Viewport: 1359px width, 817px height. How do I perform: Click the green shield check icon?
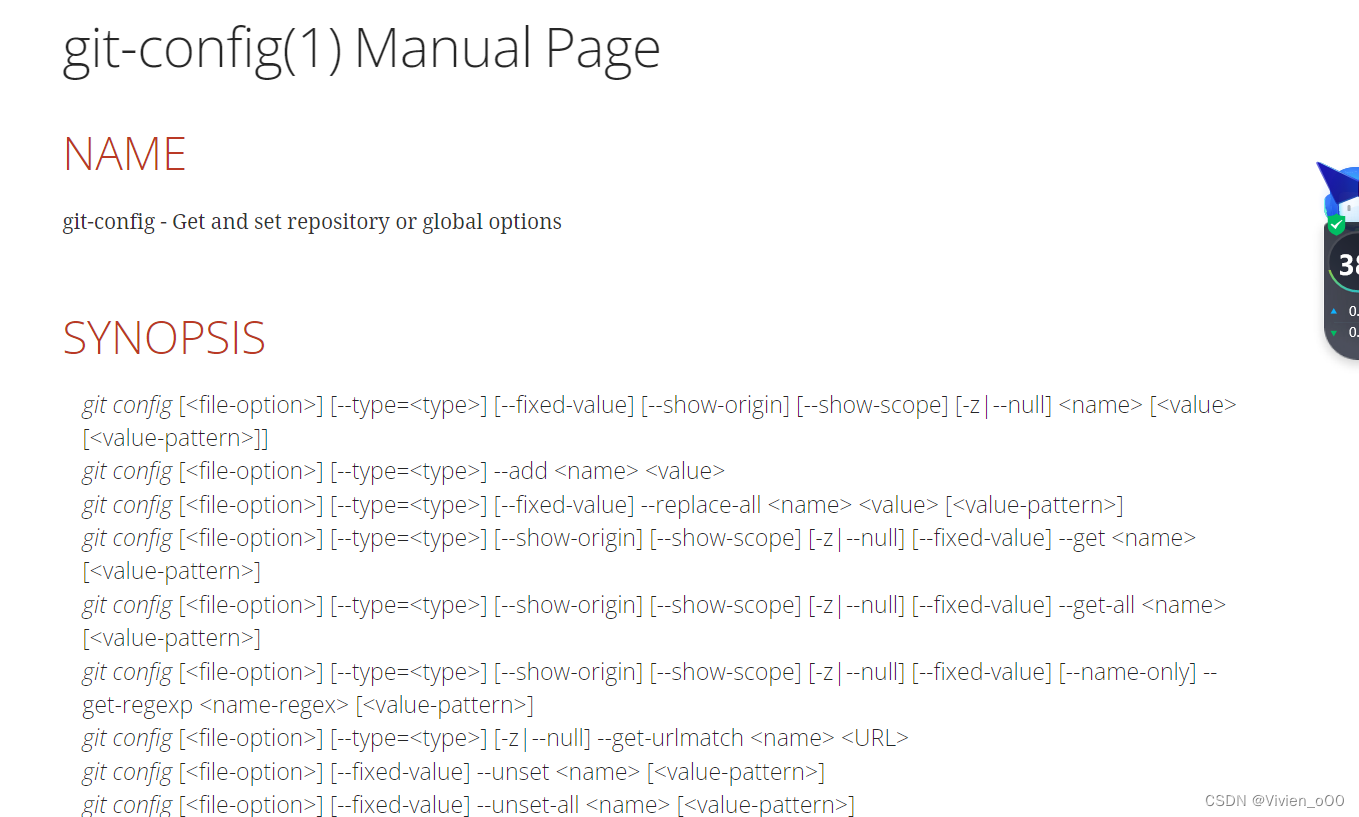click(x=1336, y=225)
